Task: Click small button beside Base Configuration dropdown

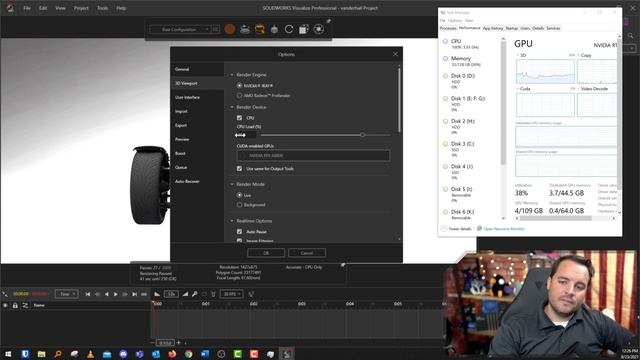Action: coord(215,29)
